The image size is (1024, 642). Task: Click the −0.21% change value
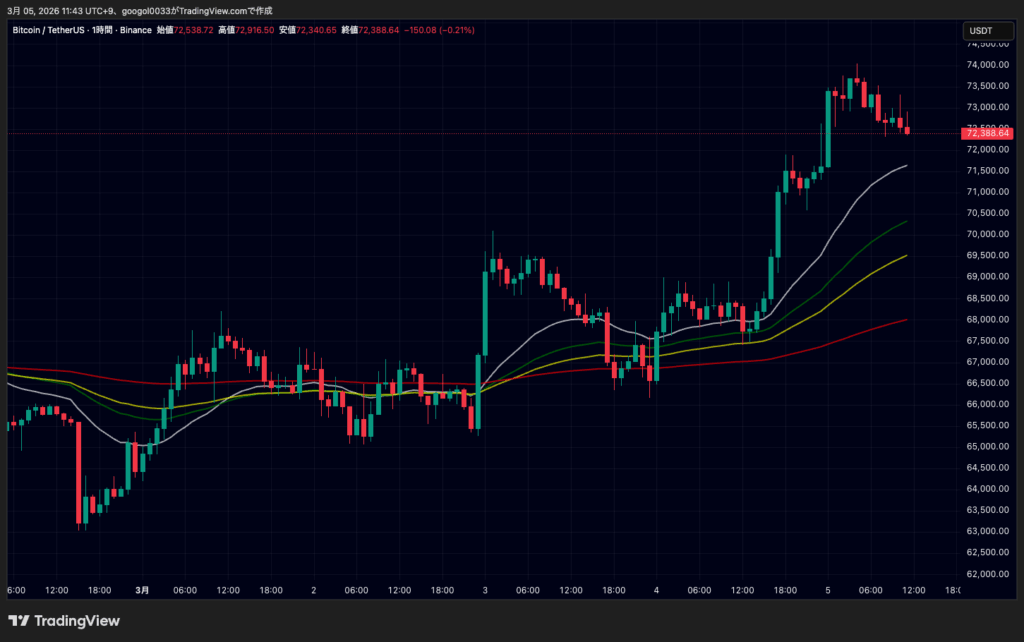coord(455,30)
